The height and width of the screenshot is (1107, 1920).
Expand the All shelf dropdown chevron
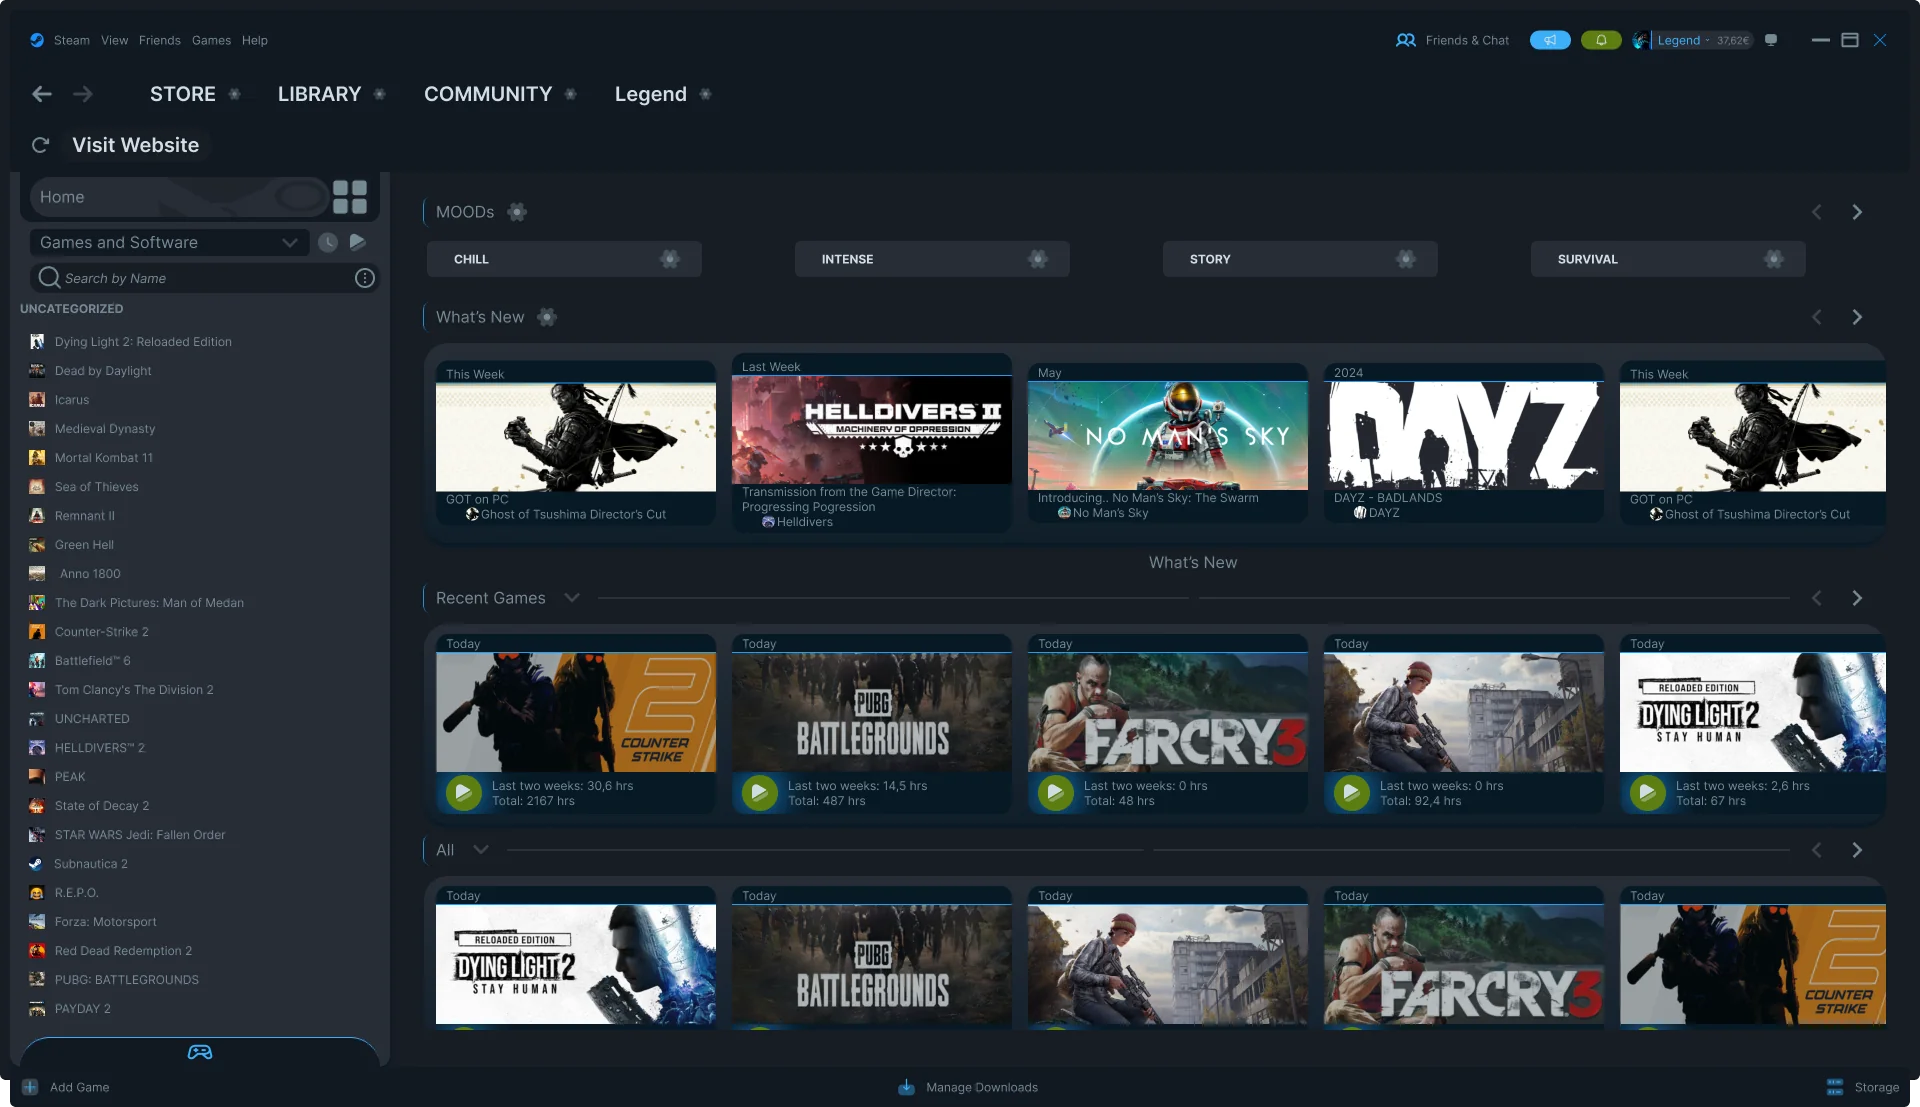[481, 850]
